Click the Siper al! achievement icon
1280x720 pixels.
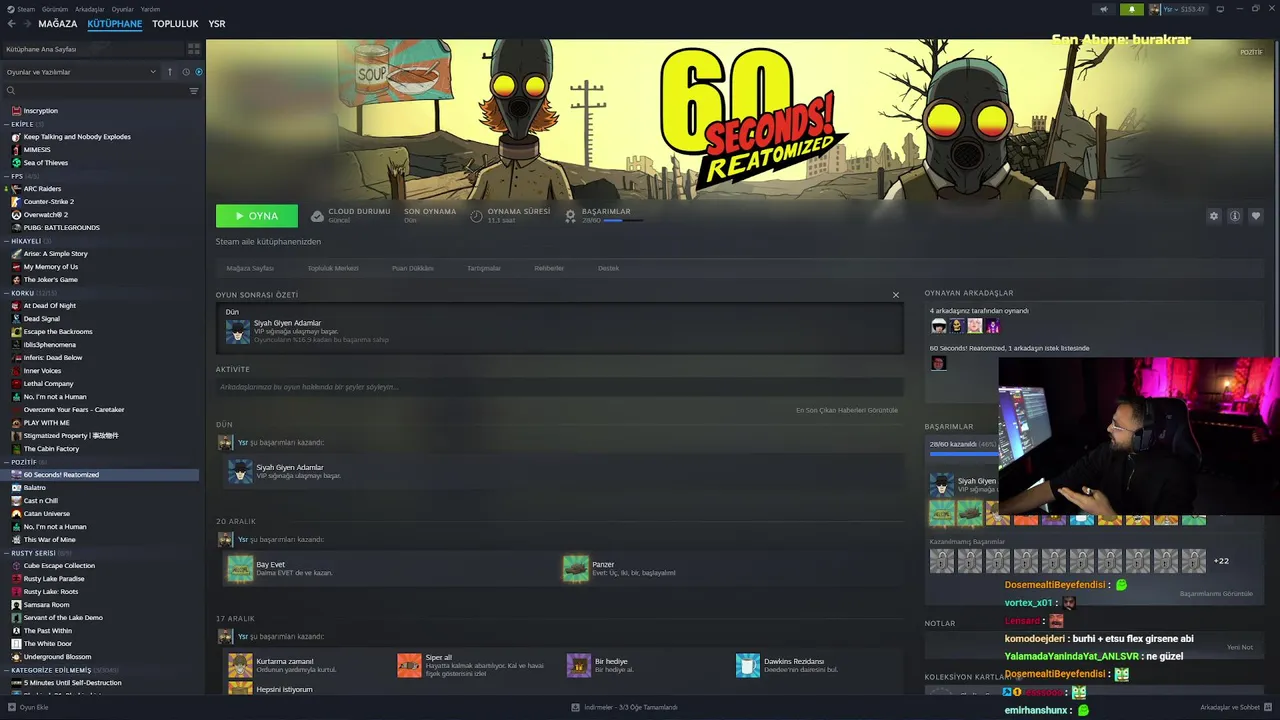[409, 665]
